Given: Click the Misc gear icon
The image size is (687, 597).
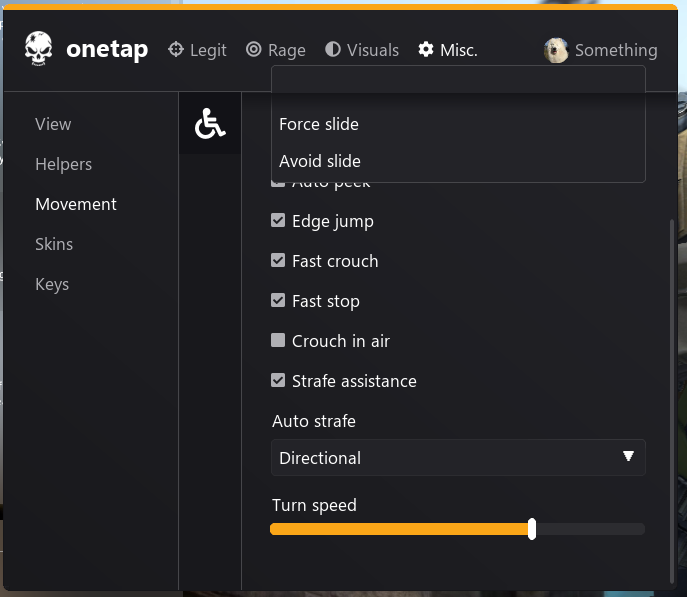Looking at the screenshot, I should [x=425, y=49].
